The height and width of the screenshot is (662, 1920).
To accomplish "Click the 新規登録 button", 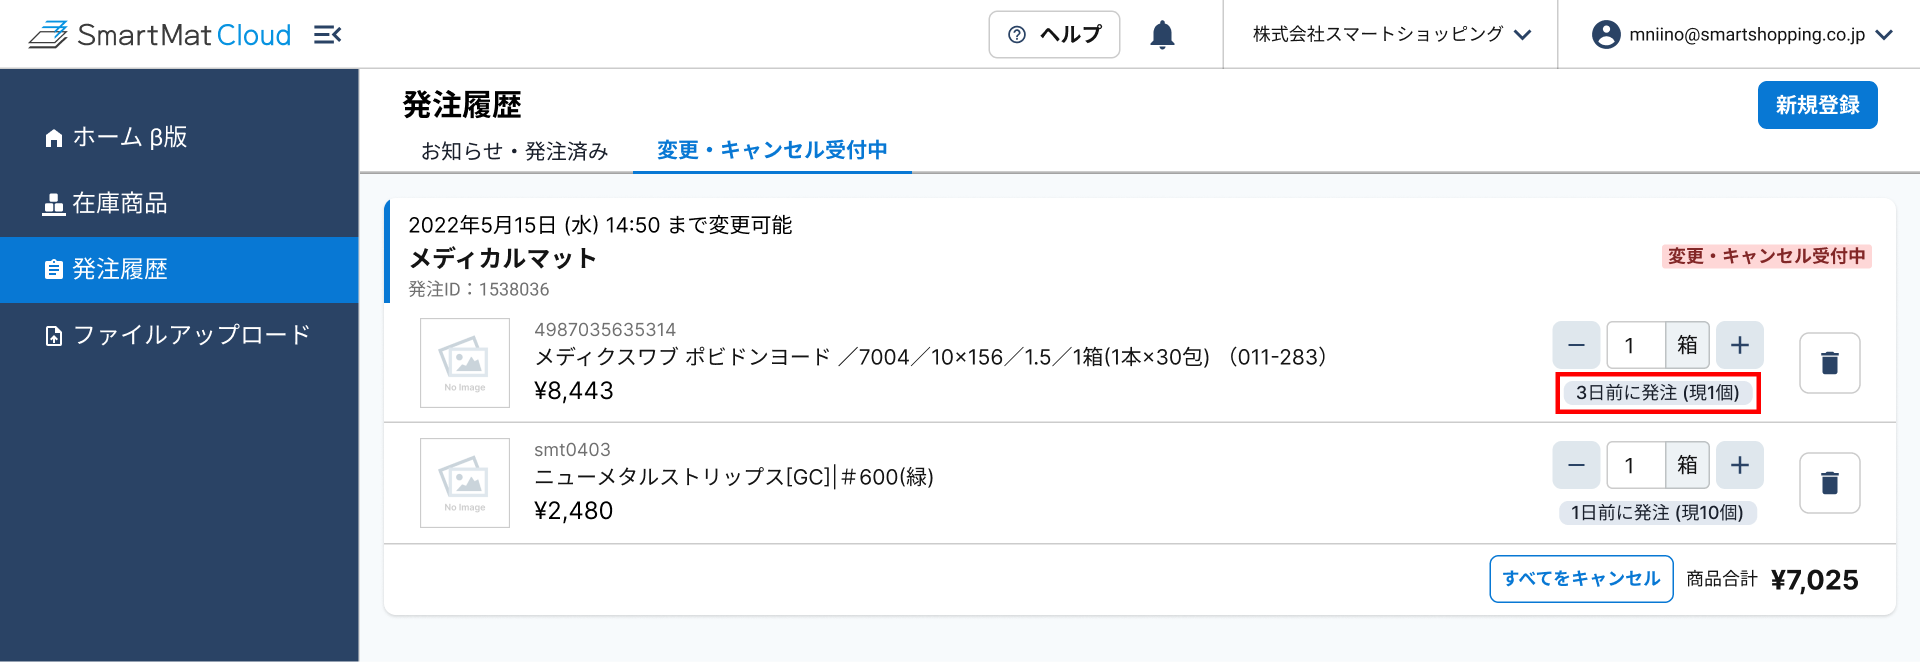I will pyautogui.click(x=1817, y=105).
